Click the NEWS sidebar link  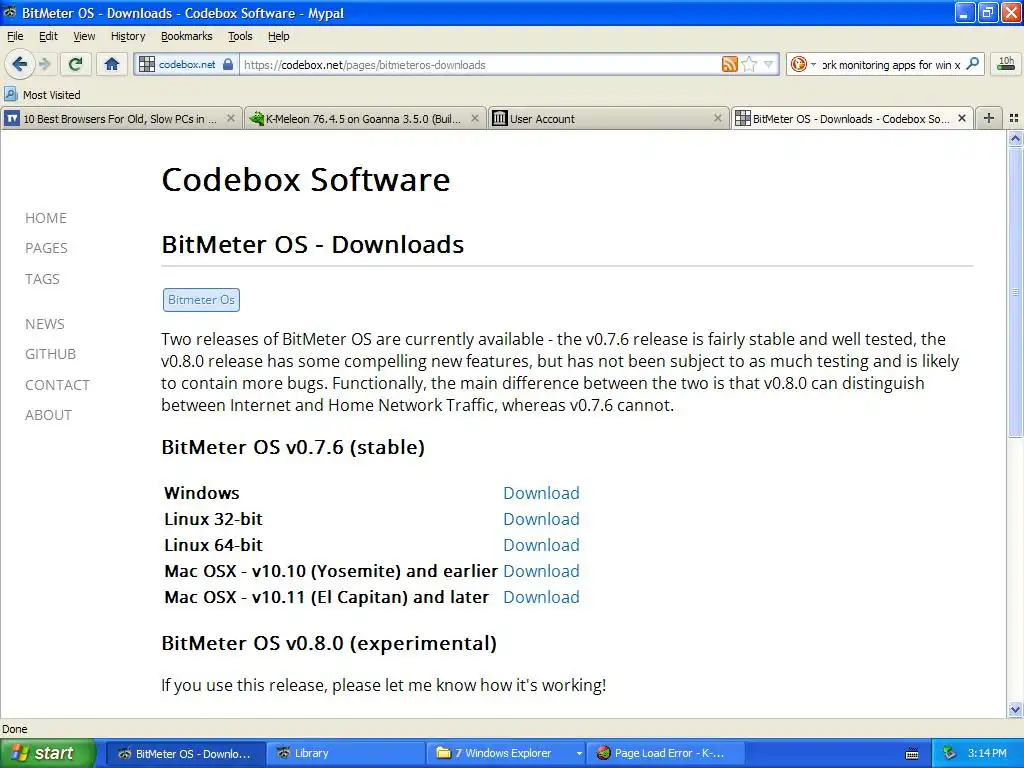pos(45,324)
